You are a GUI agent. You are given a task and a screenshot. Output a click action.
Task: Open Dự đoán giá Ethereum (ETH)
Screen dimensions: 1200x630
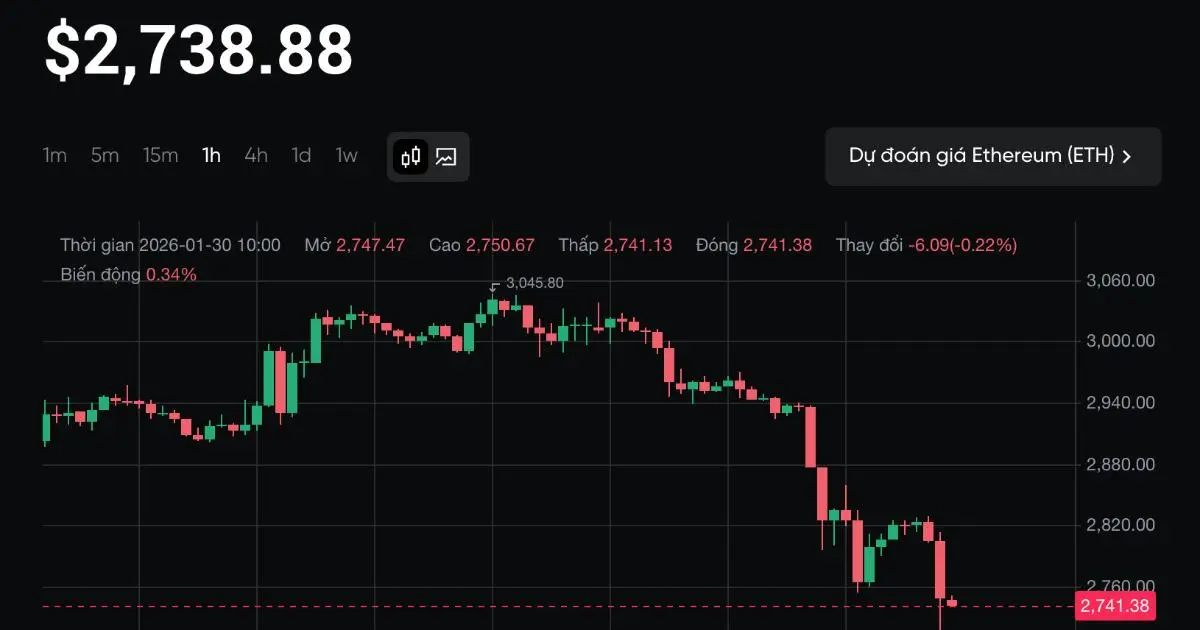[x=994, y=156]
